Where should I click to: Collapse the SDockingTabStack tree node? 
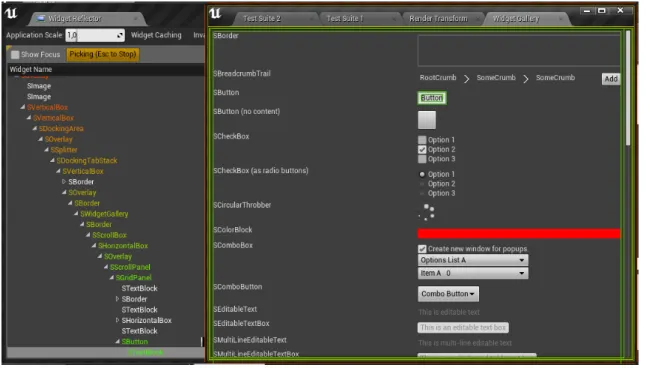click(x=52, y=161)
